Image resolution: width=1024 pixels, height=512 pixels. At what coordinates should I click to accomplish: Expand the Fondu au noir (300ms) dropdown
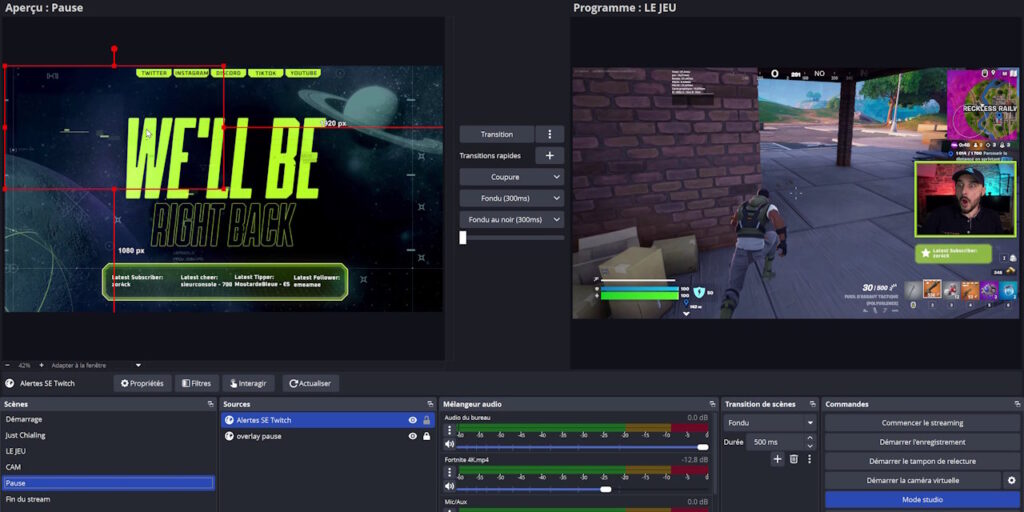tap(556, 219)
